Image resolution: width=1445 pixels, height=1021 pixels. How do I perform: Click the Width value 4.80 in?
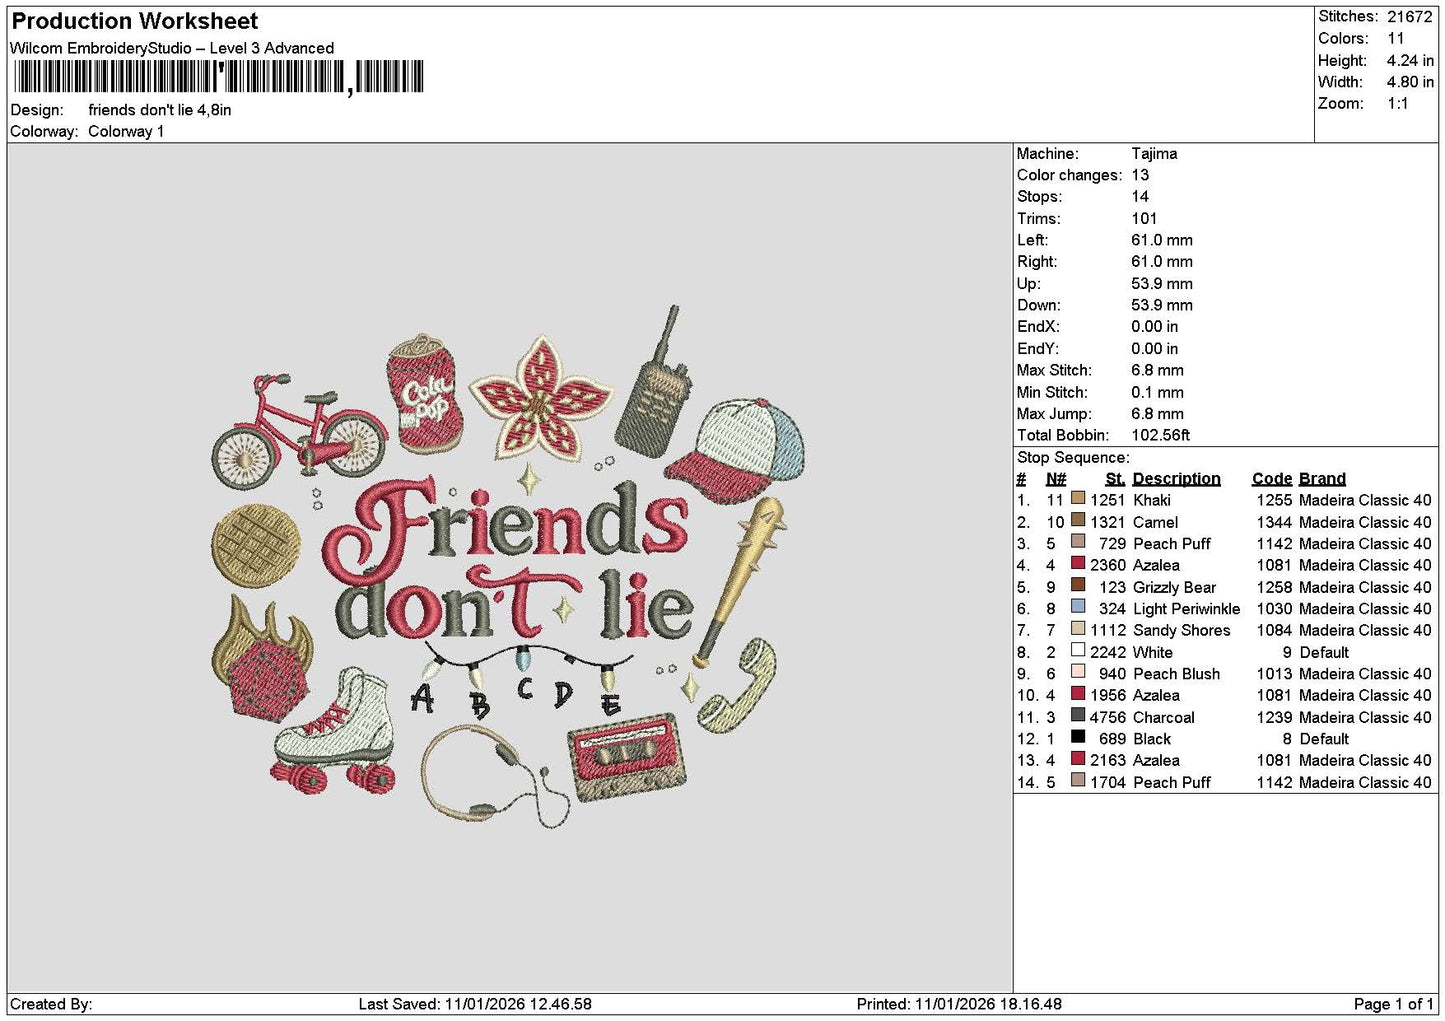[1410, 82]
